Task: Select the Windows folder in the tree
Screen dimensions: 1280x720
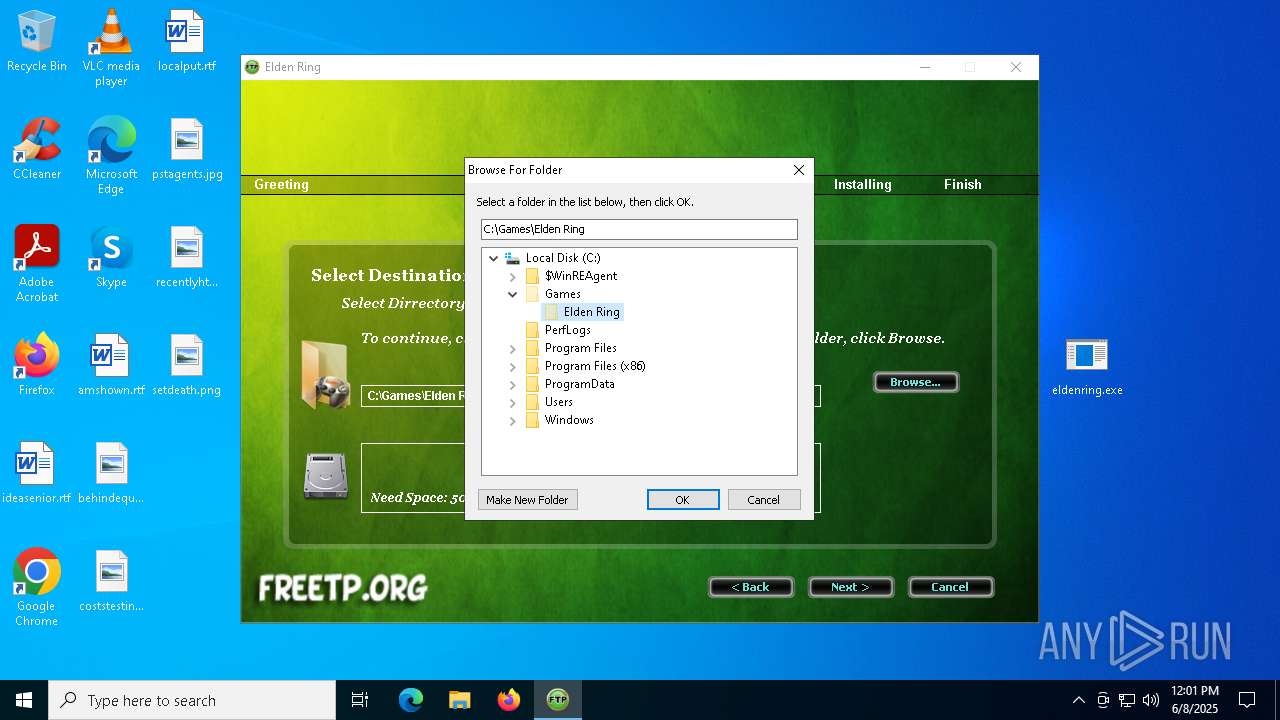Action: 569,420
